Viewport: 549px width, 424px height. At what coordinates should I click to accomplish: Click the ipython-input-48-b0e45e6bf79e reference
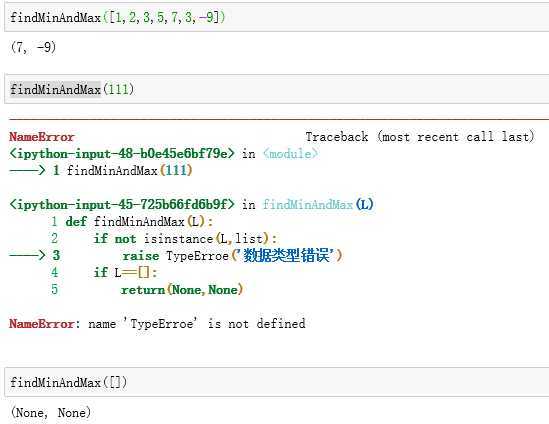pyautogui.click(x=122, y=153)
